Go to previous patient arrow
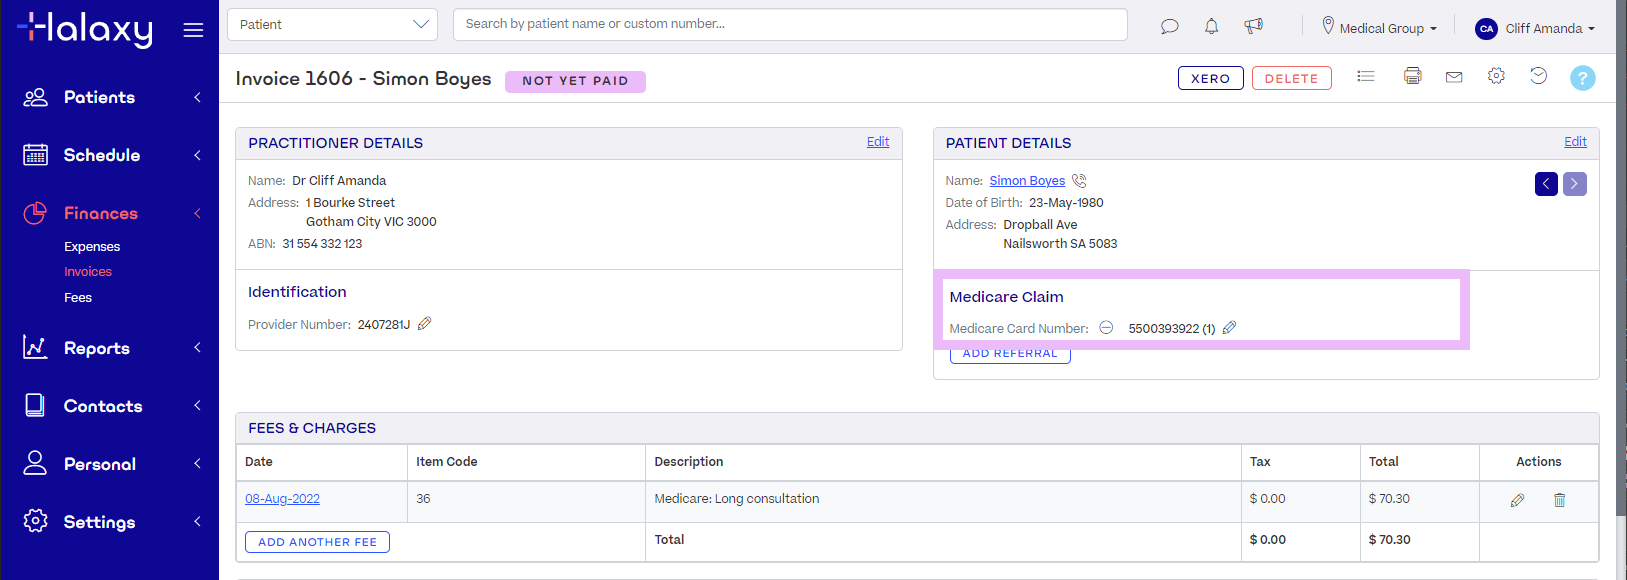 [1546, 184]
